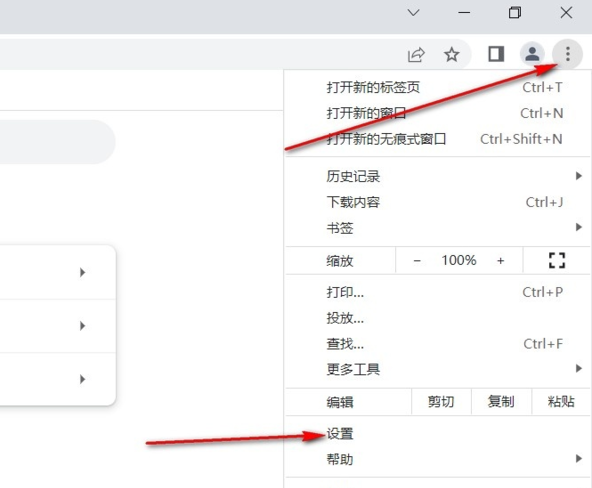This screenshot has width=592, height=488.
Task: Expand the 书签 submenu
Action: pos(438,228)
